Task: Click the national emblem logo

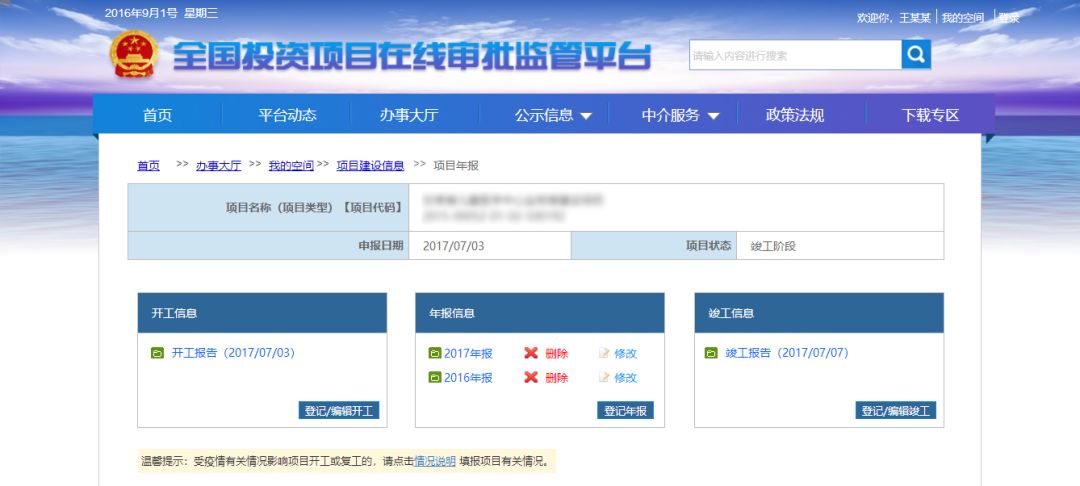Action: 133,55
